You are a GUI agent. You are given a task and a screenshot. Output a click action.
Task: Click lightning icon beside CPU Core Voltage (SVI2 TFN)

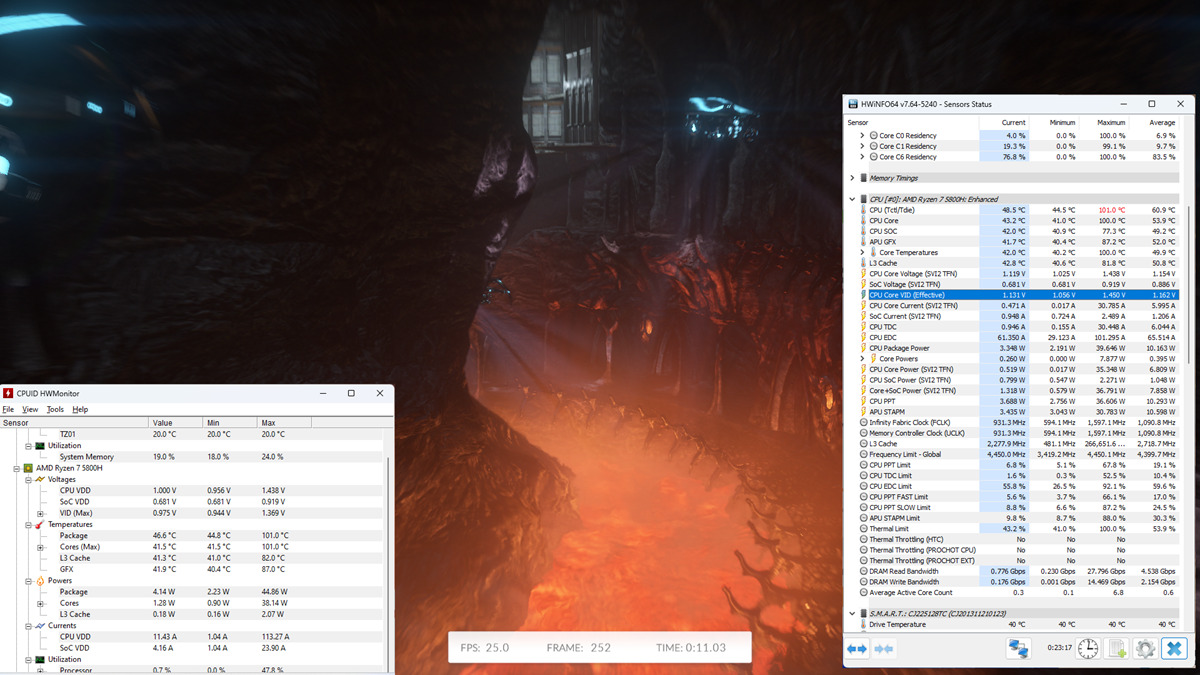click(863, 273)
